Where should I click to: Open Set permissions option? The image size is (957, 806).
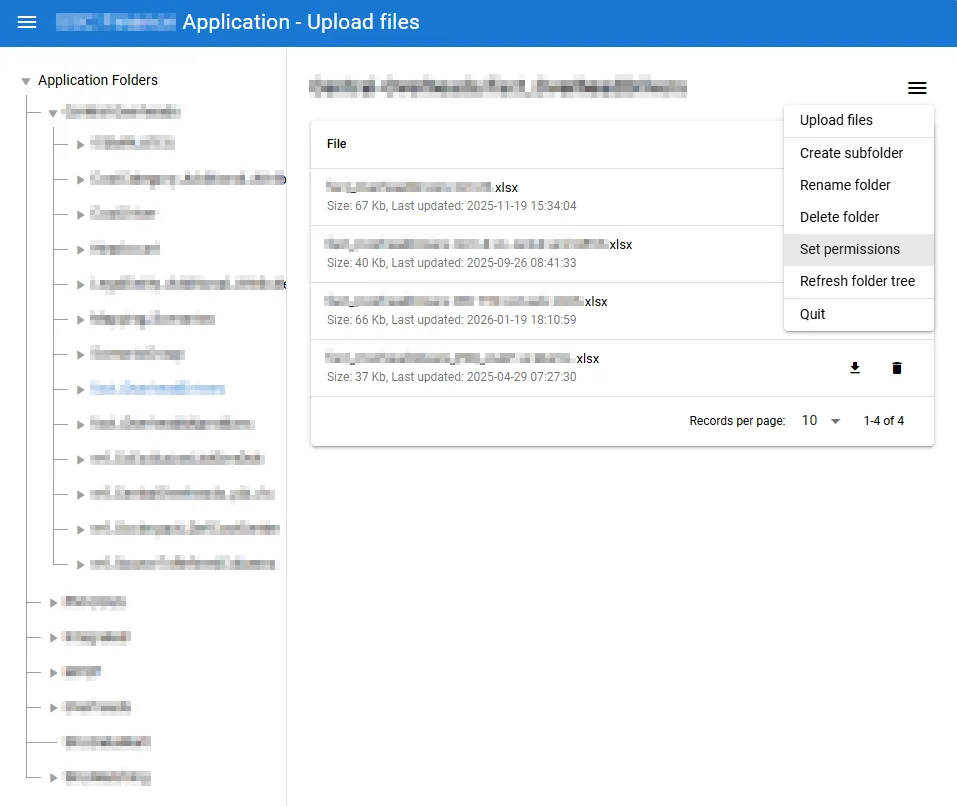[849, 249]
